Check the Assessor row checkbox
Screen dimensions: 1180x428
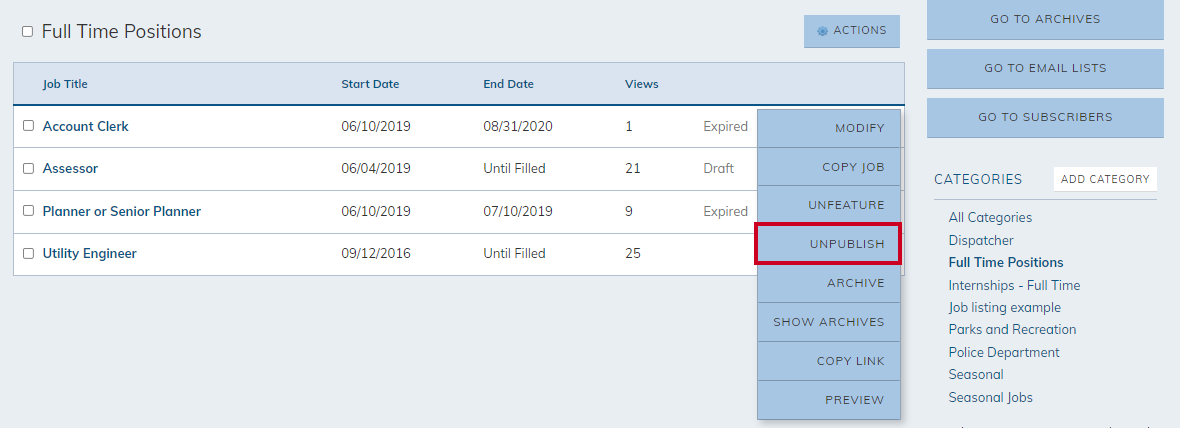pos(28,168)
